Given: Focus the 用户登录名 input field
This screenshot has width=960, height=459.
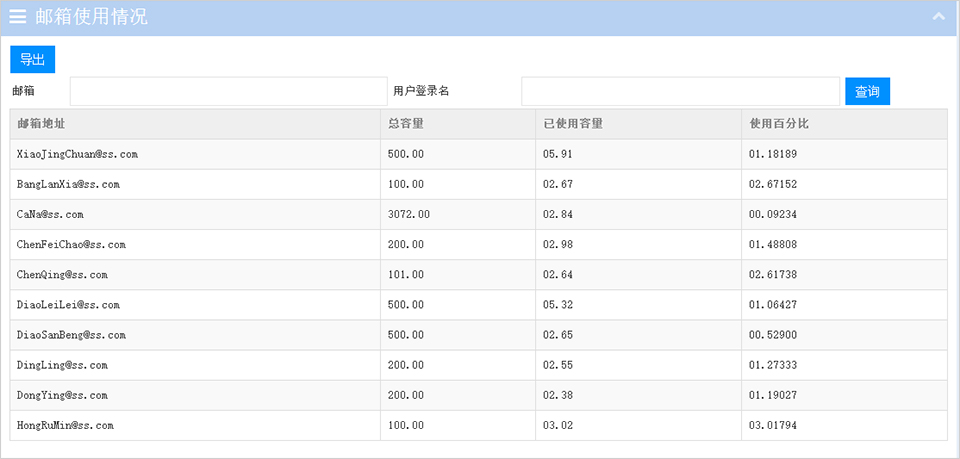Looking at the screenshot, I should [680, 91].
